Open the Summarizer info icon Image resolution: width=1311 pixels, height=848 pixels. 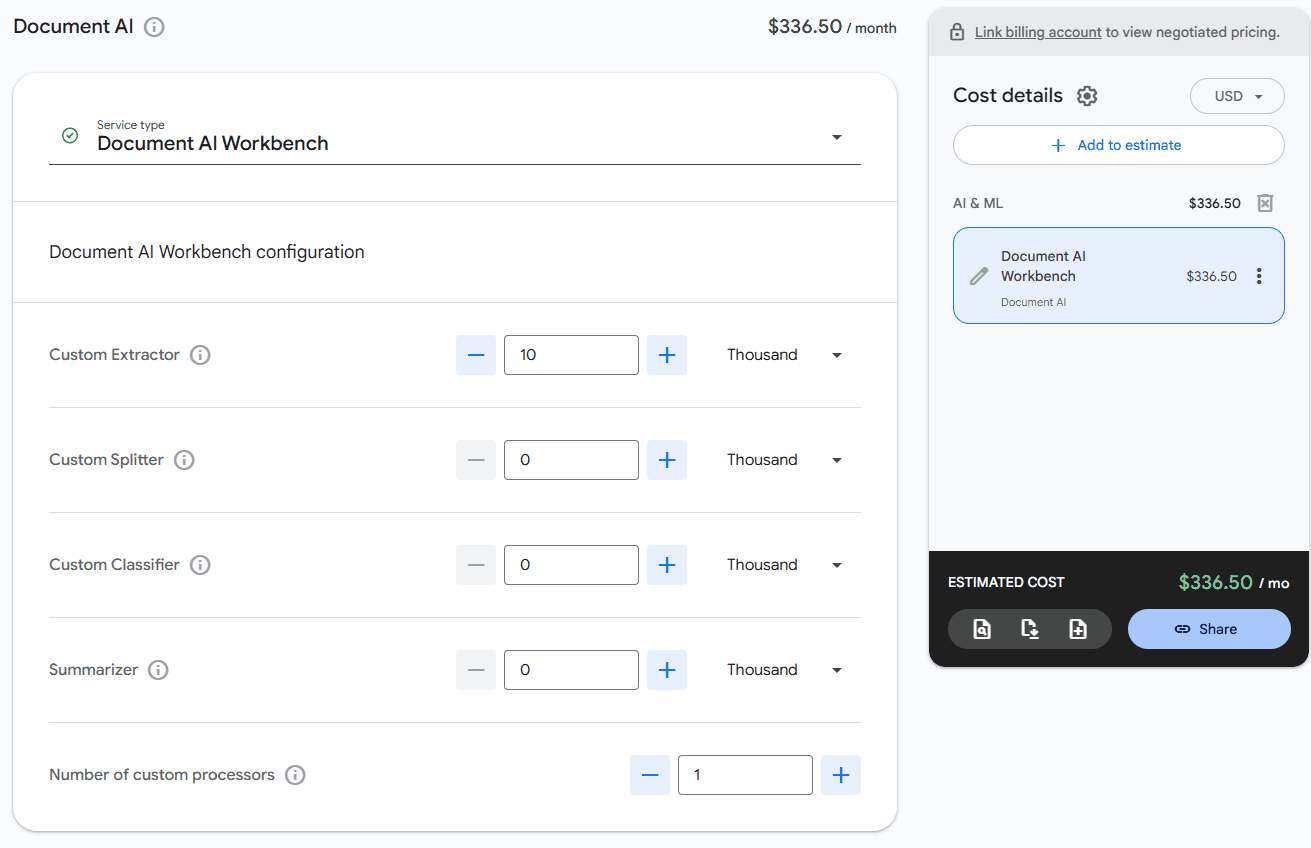tap(158, 670)
